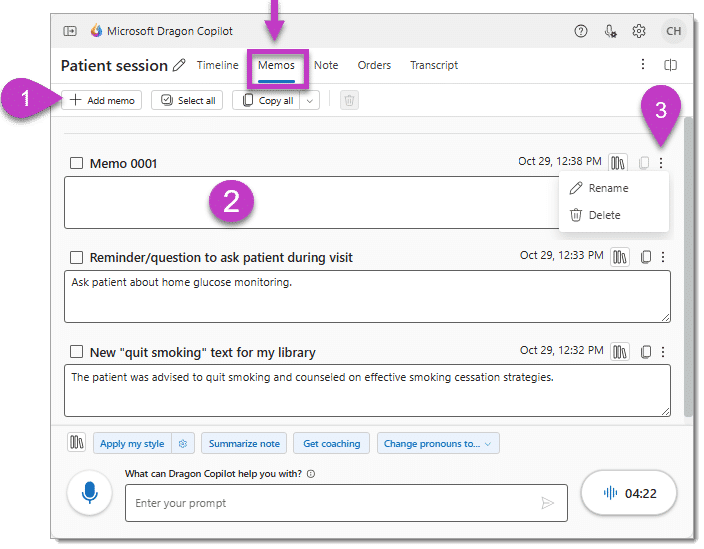Click the Add memo button
Image resolution: width=704 pixels, height=549 pixels.
[x=102, y=100]
